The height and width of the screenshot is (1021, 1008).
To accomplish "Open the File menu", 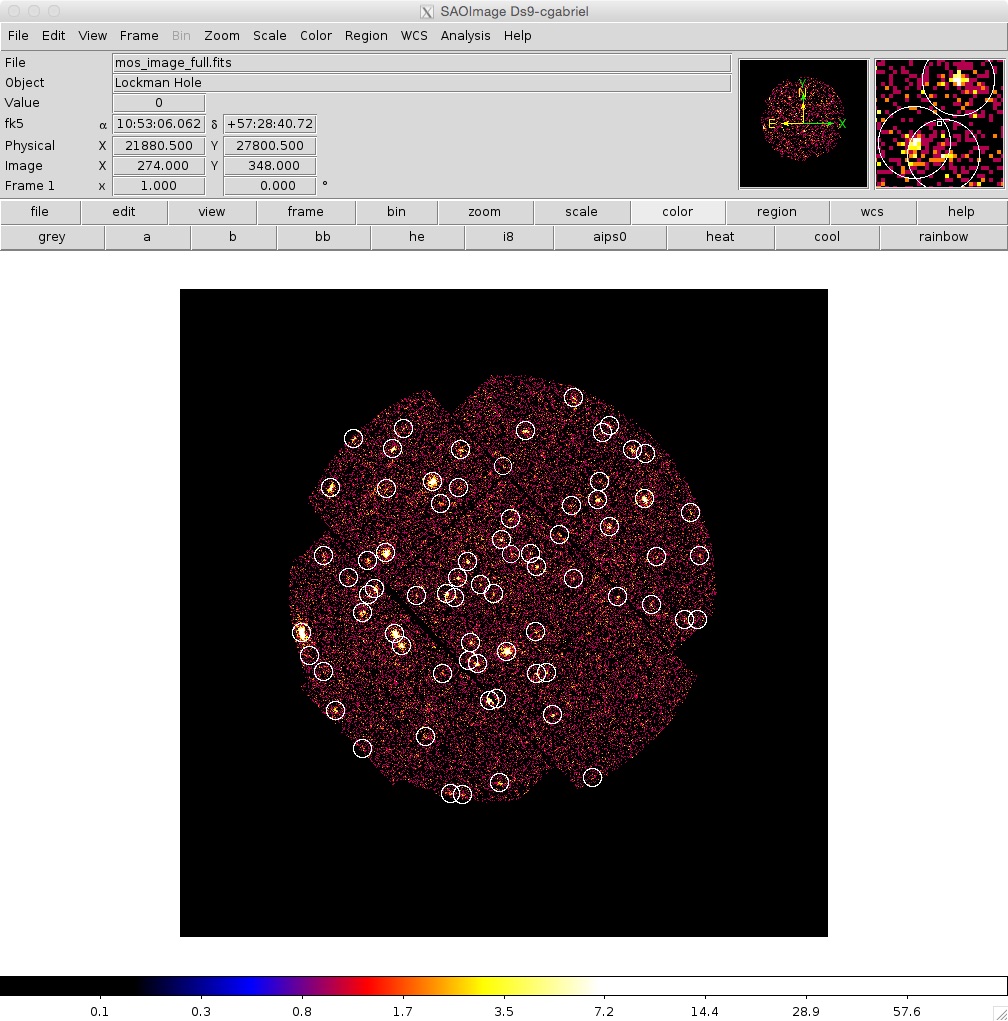I will (x=18, y=36).
